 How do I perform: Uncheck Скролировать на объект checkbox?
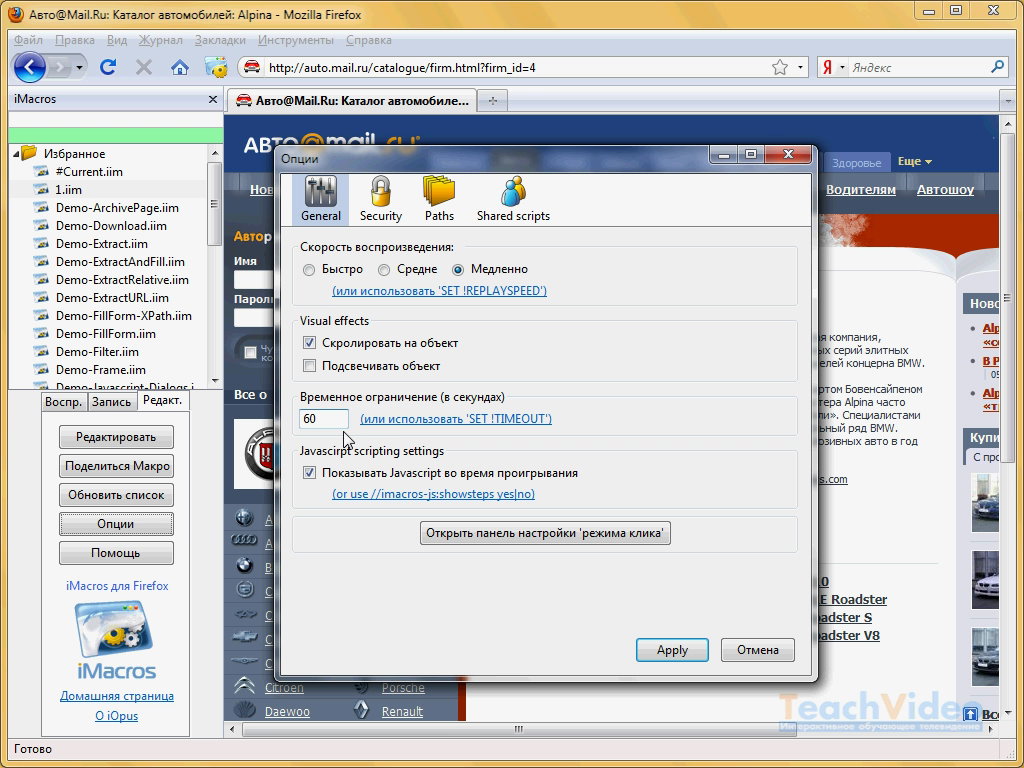point(310,343)
